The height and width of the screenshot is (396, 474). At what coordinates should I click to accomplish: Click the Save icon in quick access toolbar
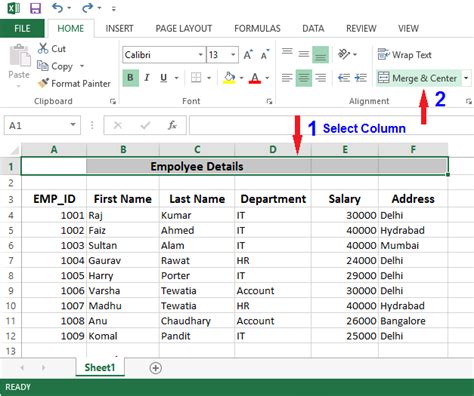(35, 8)
